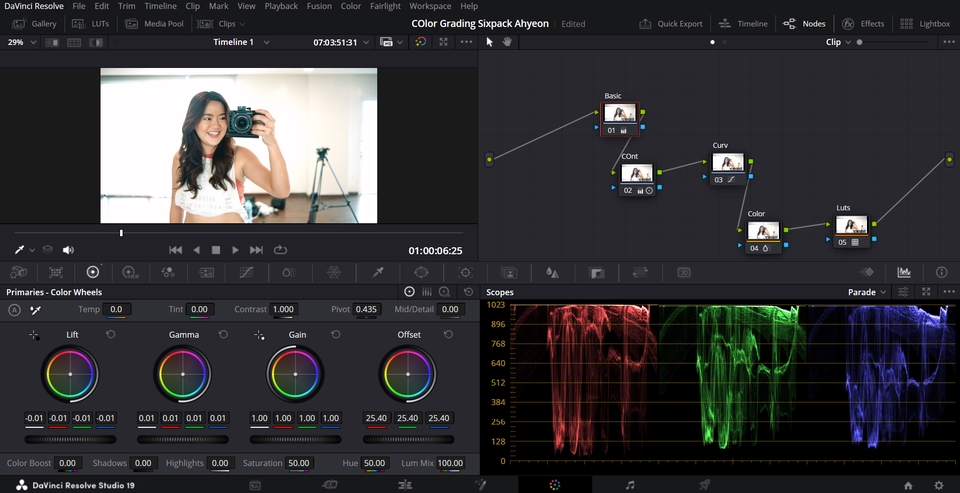Open the Camera Raw palette
Screen dimensions: 960x493
pyautogui.click(x=18, y=273)
